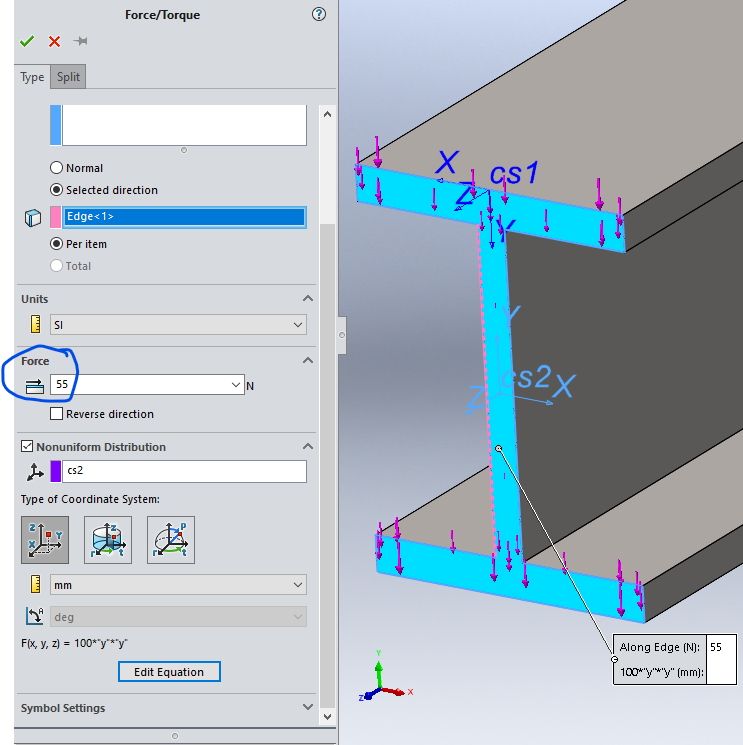
Task: Select Cylindrical coordinate system type
Action: tap(108, 540)
